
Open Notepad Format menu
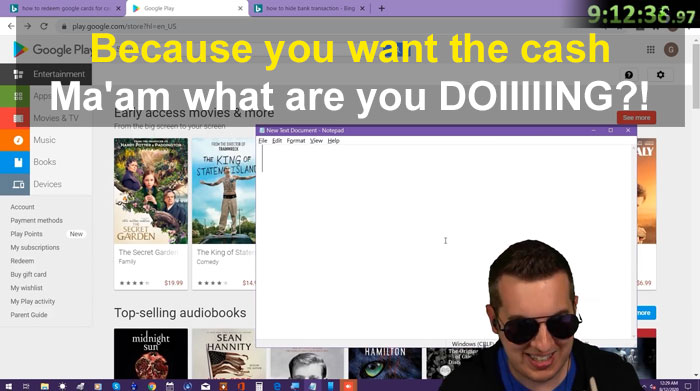point(296,141)
